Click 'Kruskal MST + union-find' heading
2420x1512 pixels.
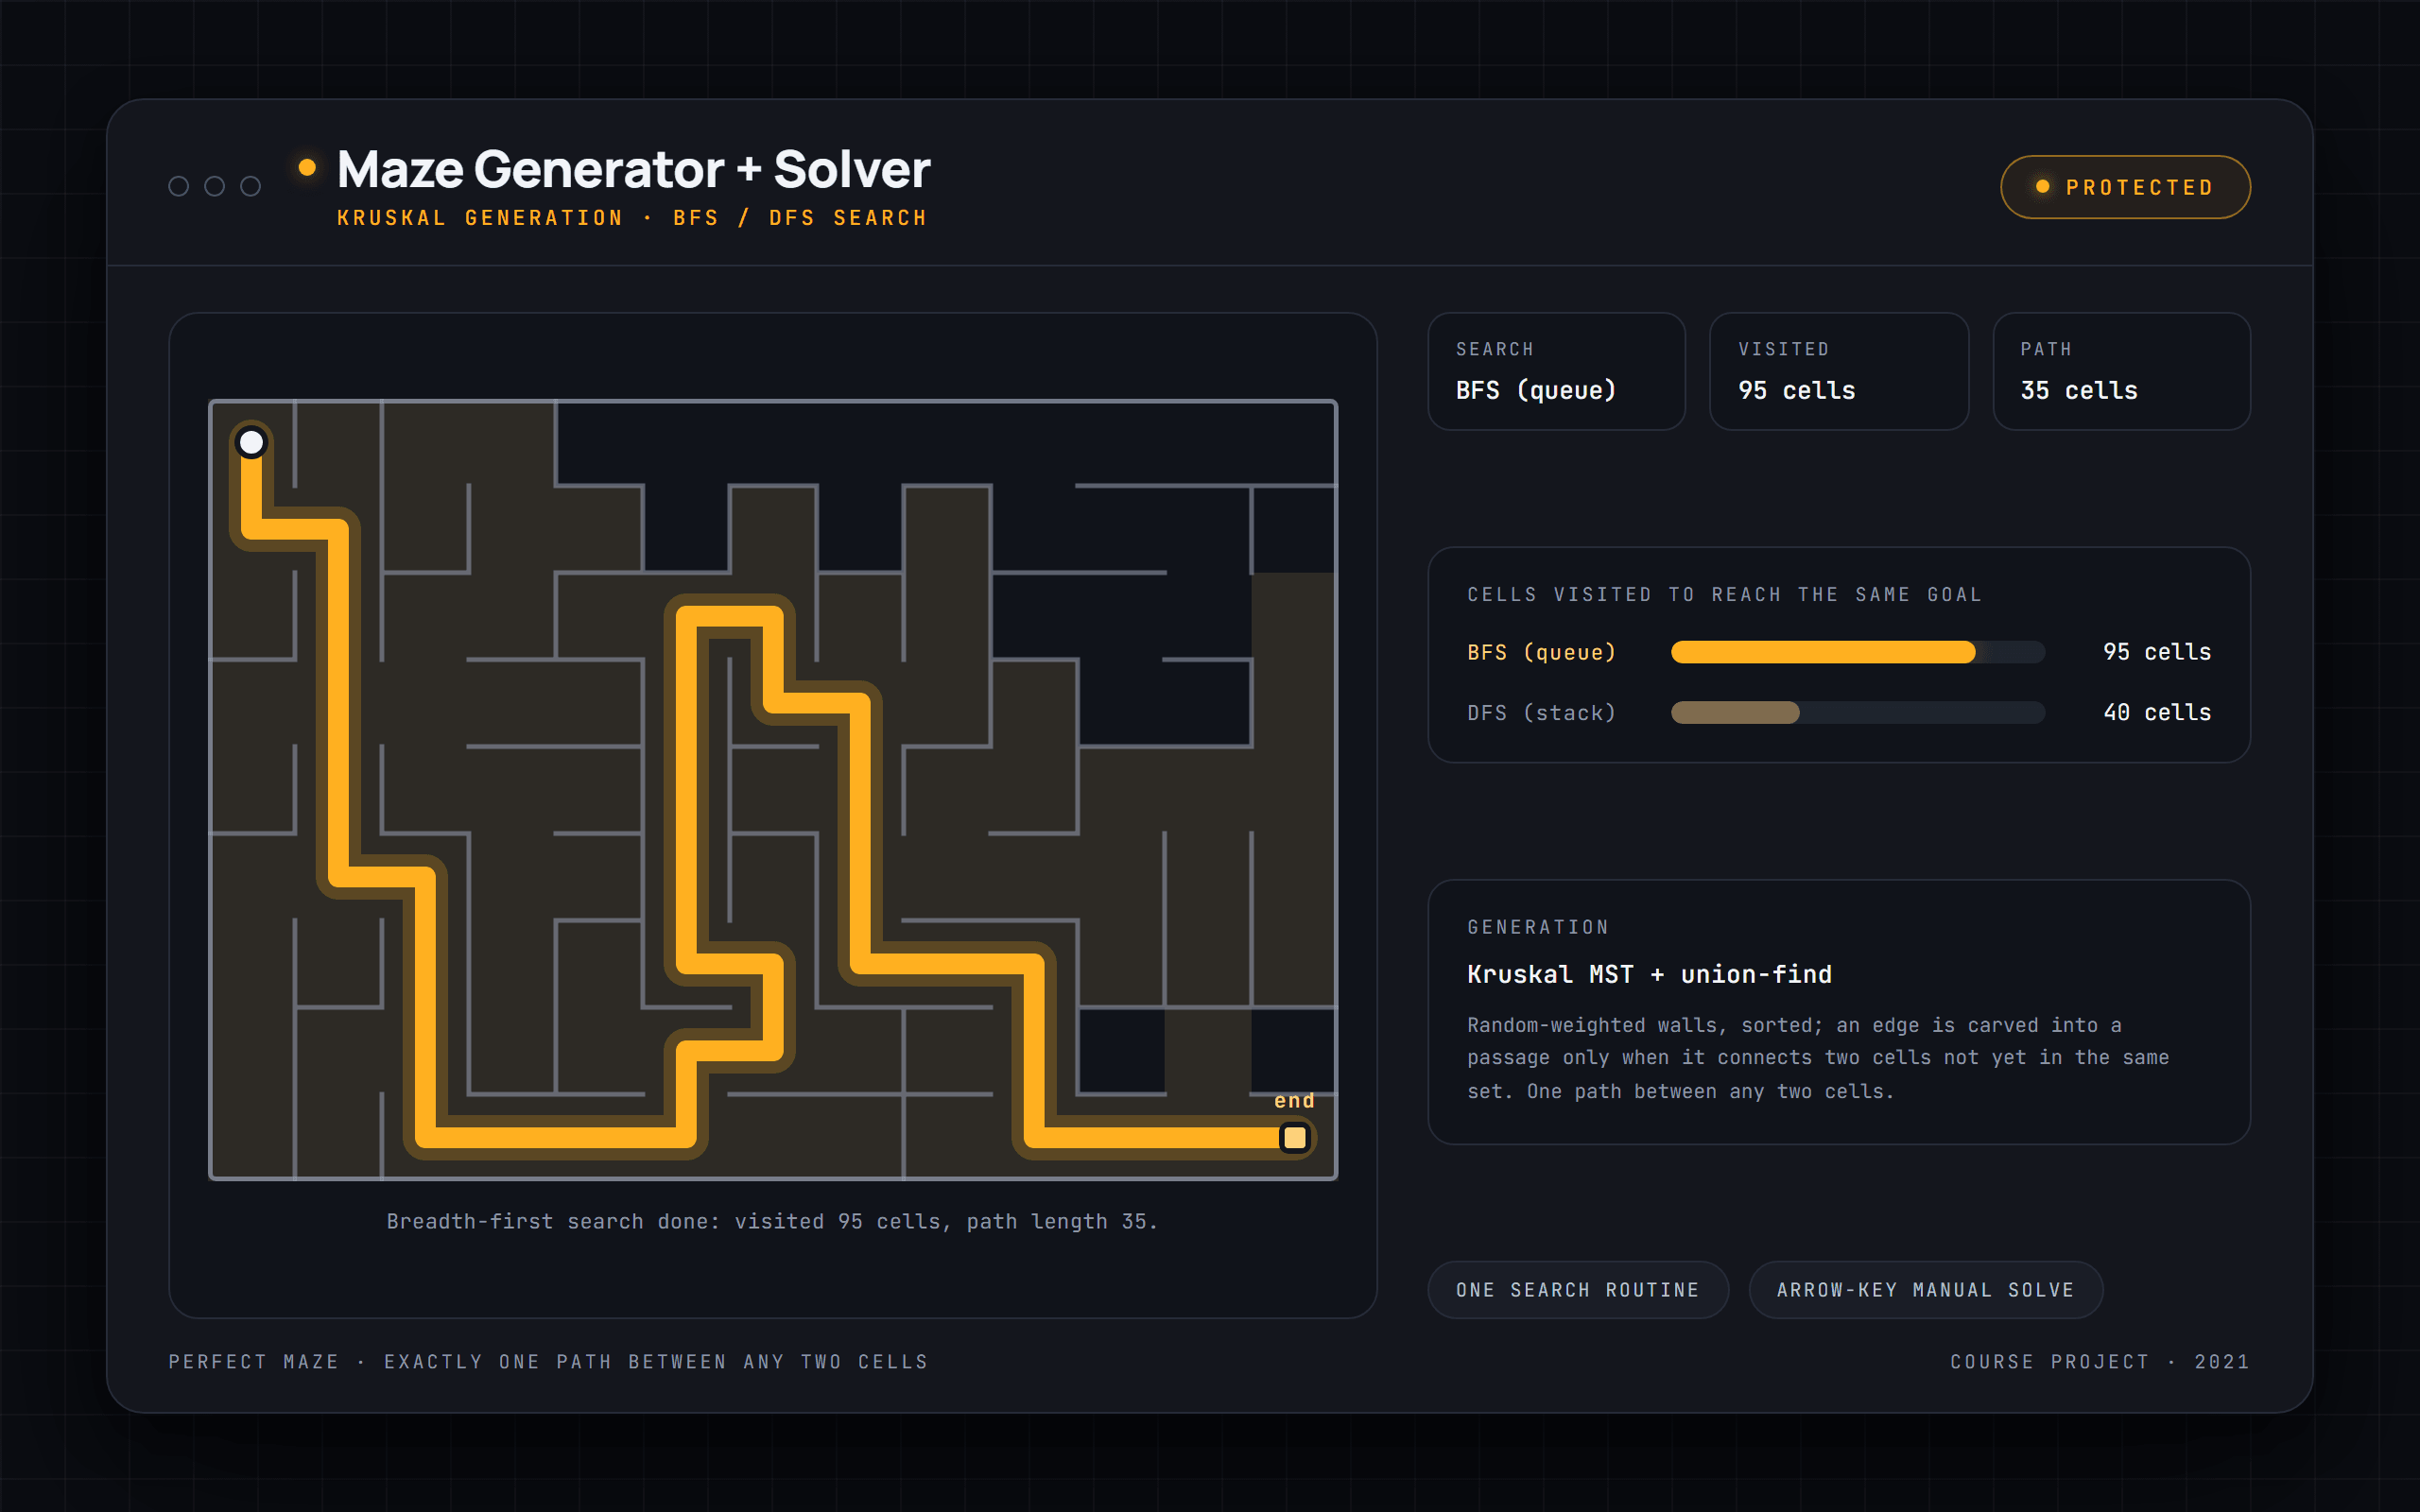click(1649, 974)
